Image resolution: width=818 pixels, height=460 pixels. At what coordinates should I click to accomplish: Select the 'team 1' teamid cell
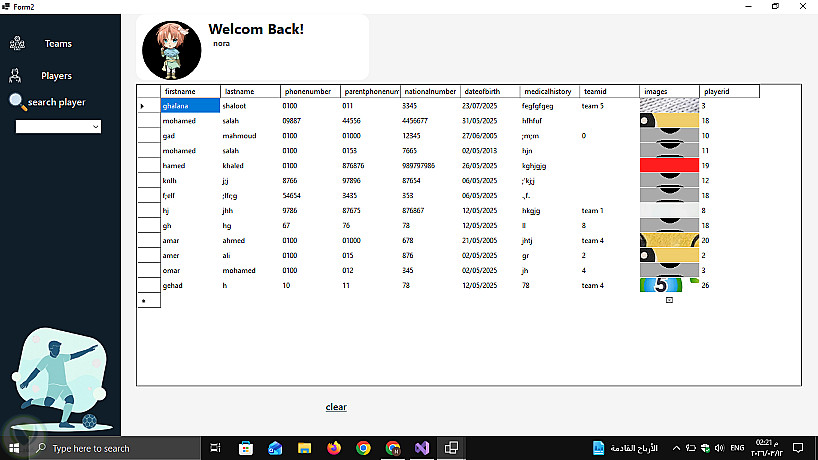point(609,211)
